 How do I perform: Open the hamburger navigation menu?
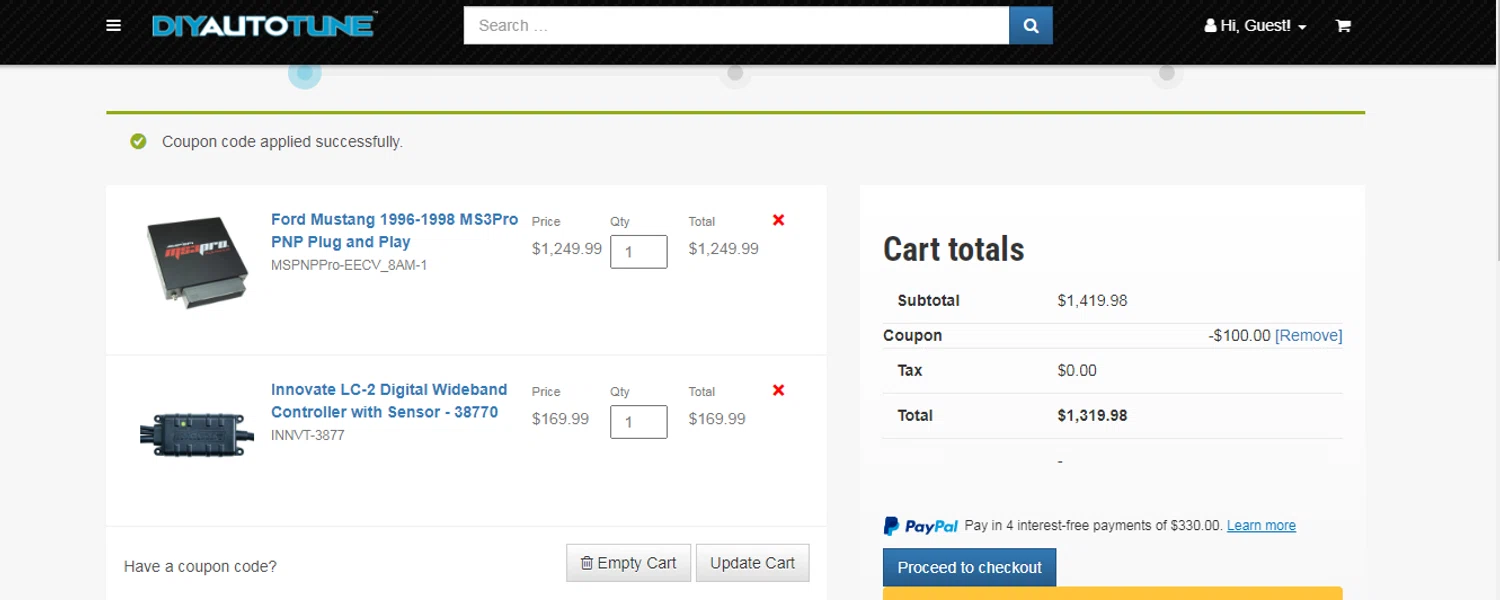(114, 25)
